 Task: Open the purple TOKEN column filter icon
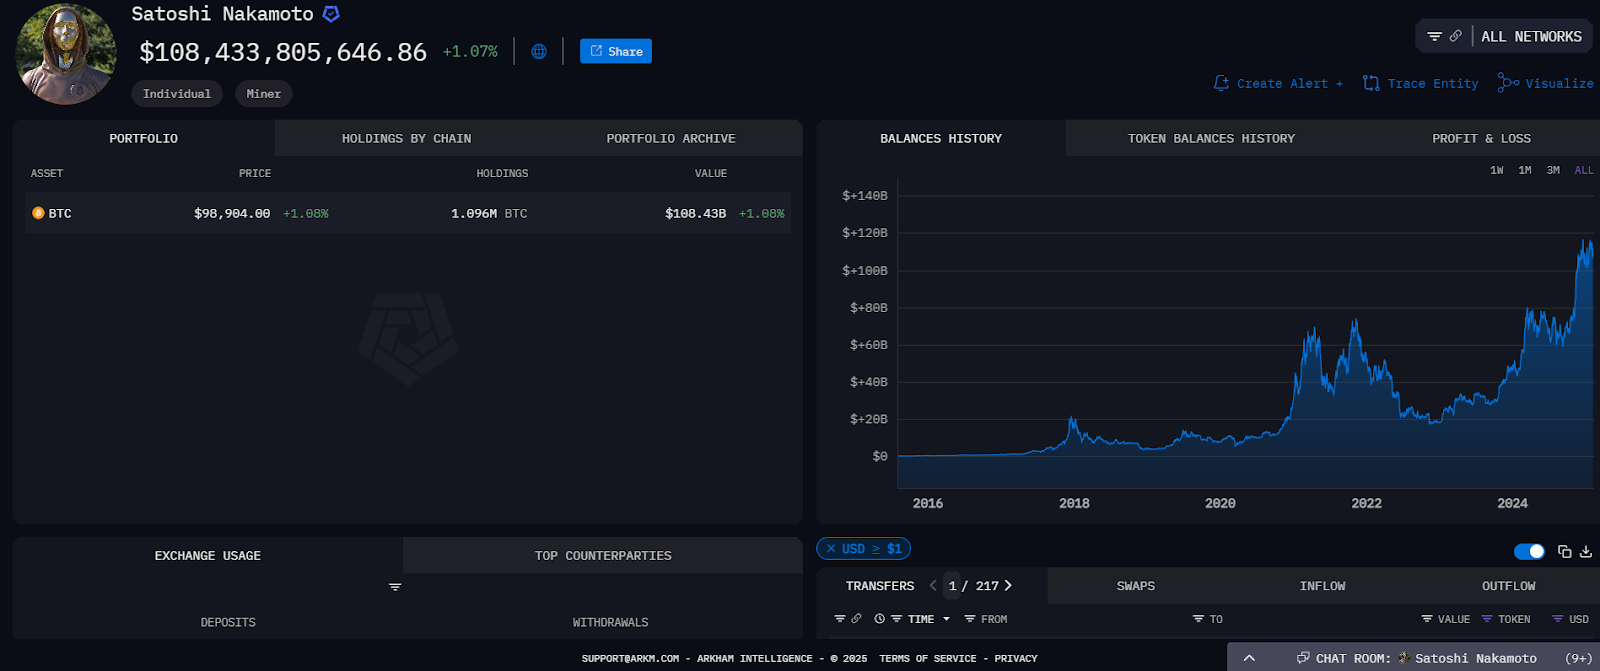point(1487,619)
